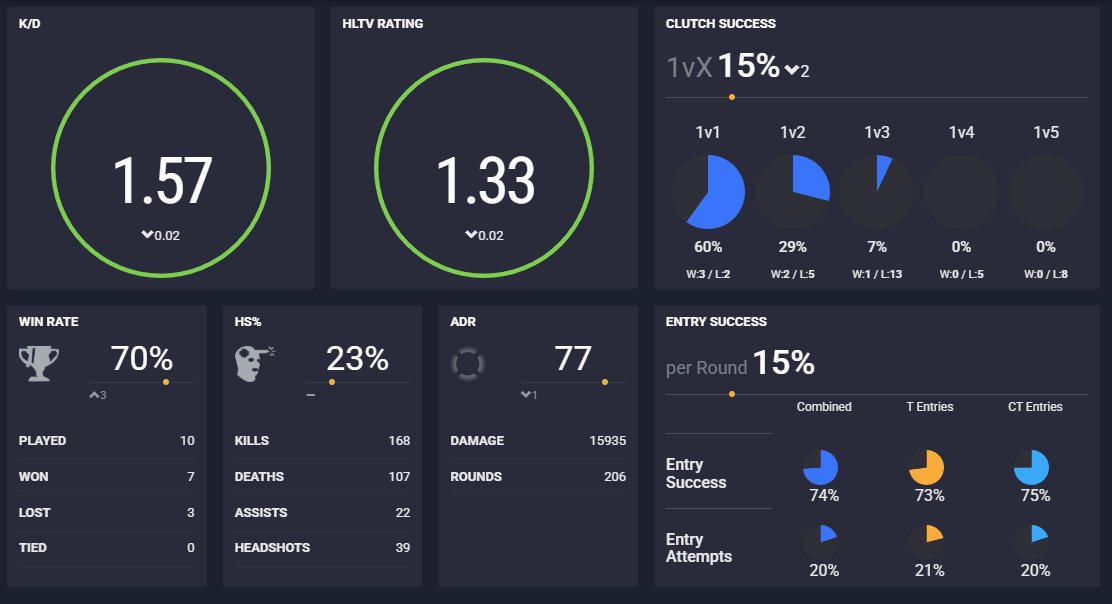The image size is (1112, 604).
Task: Click the W:3 / L:2 record under 1v1
Action: click(x=708, y=274)
